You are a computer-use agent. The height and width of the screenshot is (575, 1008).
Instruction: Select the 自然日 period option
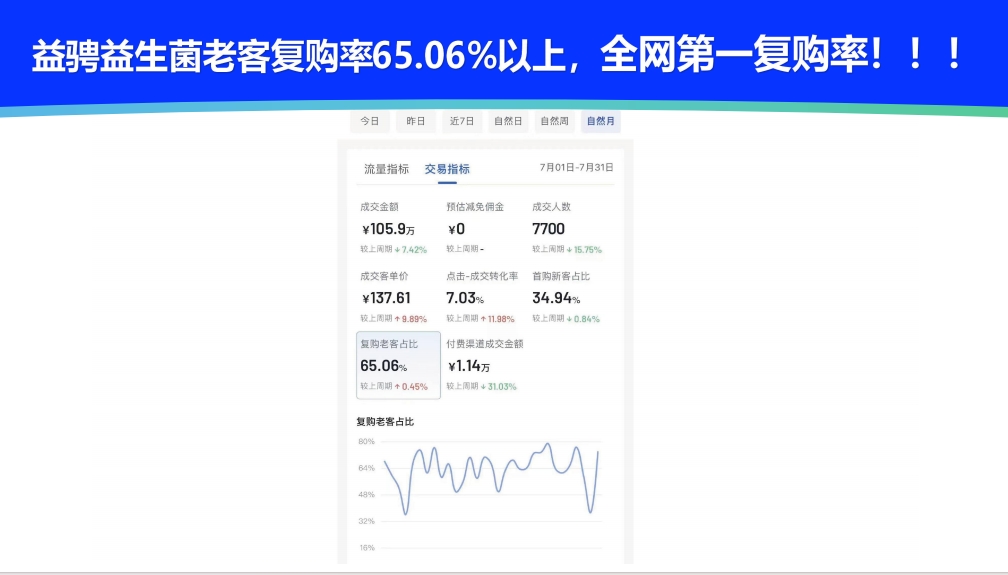tap(508, 121)
